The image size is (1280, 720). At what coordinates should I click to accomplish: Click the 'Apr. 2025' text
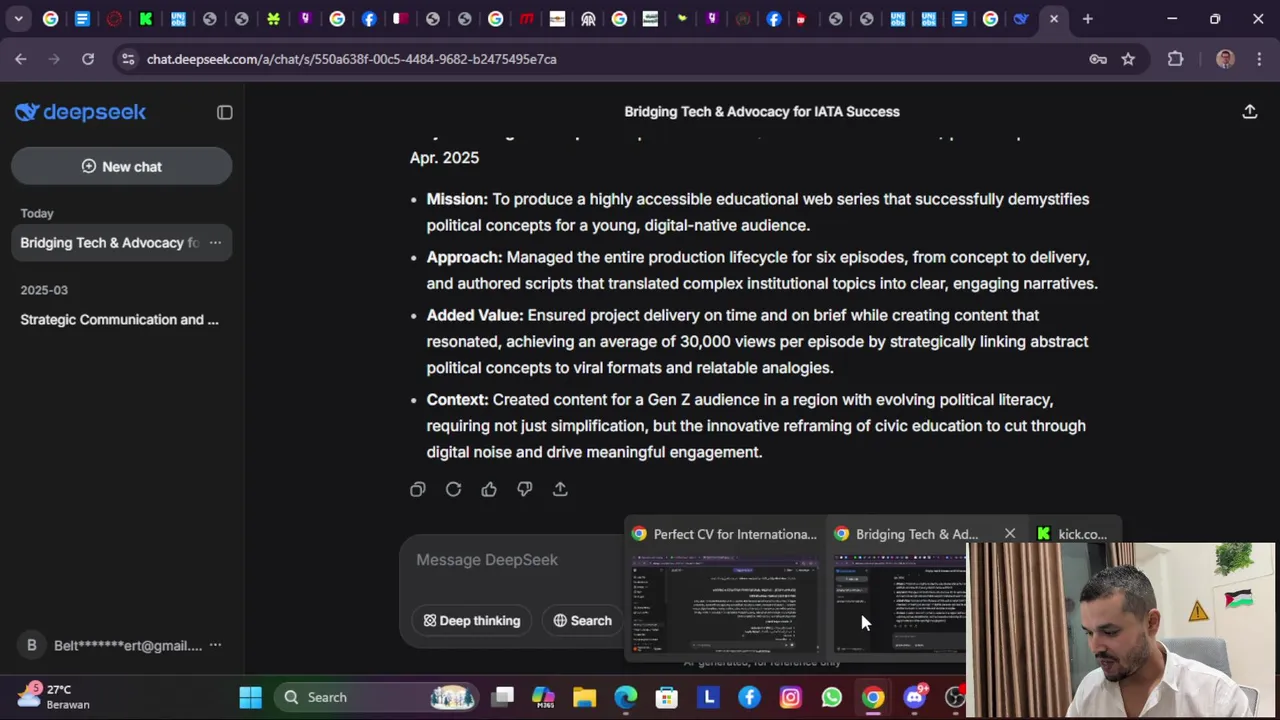click(444, 158)
